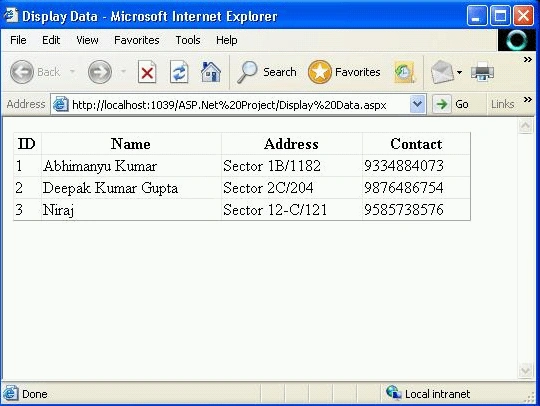540x406 pixels.
Task: Open the Favorites star toolbar button
Action: [344, 72]
